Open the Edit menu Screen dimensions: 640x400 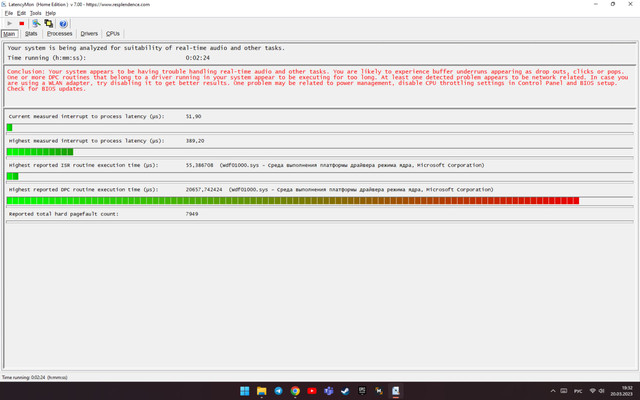tap(21, 13)
